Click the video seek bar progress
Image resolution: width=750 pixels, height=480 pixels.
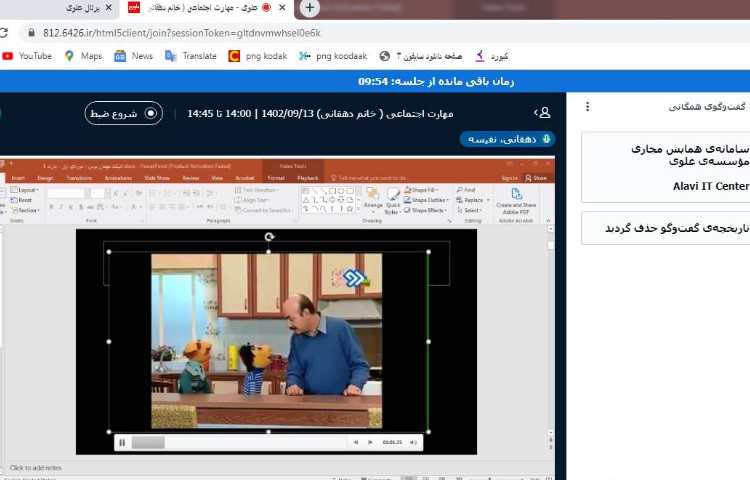[239, 443]
